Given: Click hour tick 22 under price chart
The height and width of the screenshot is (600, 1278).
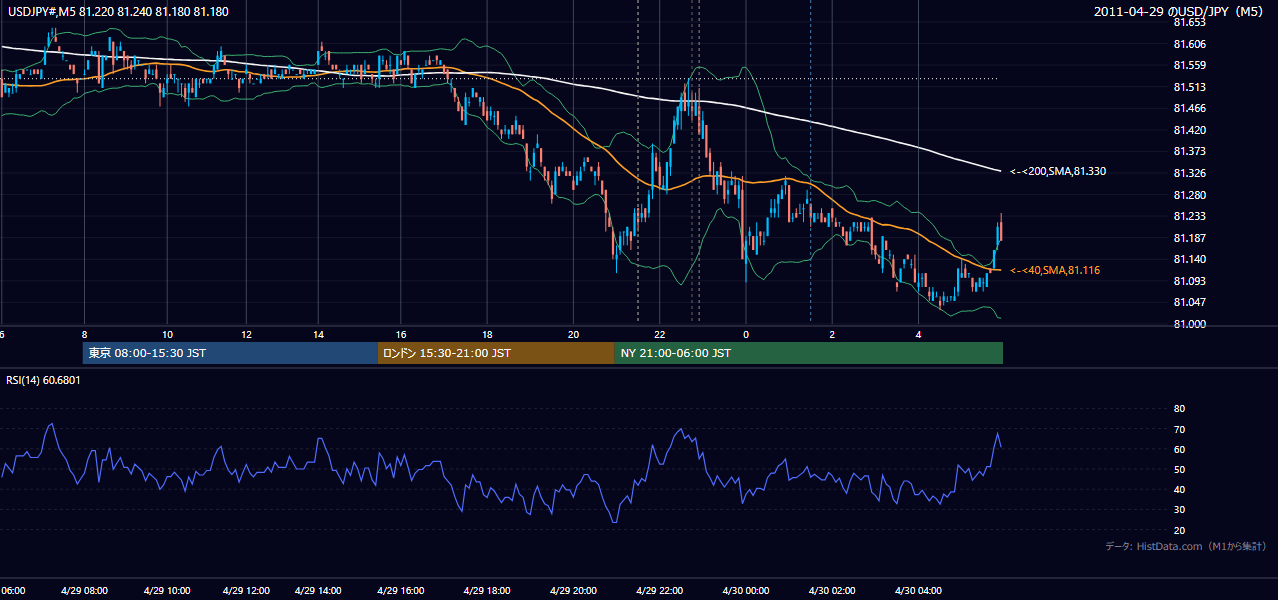Looking at the screenshot, I should click(660, 335).
